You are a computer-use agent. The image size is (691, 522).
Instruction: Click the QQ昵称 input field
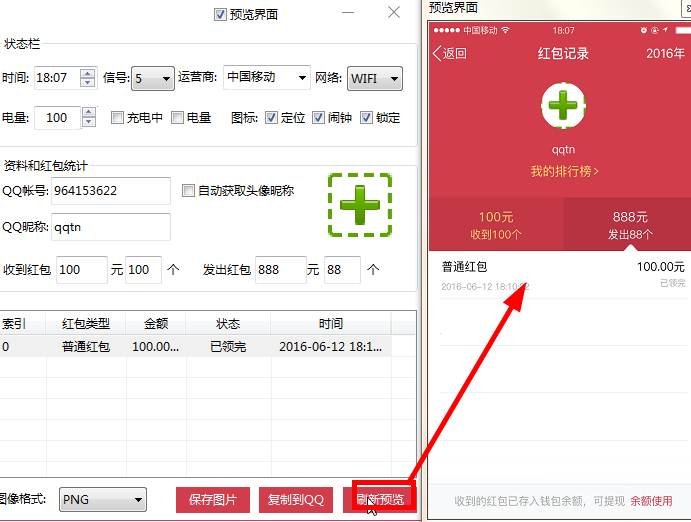pos(111,227)
